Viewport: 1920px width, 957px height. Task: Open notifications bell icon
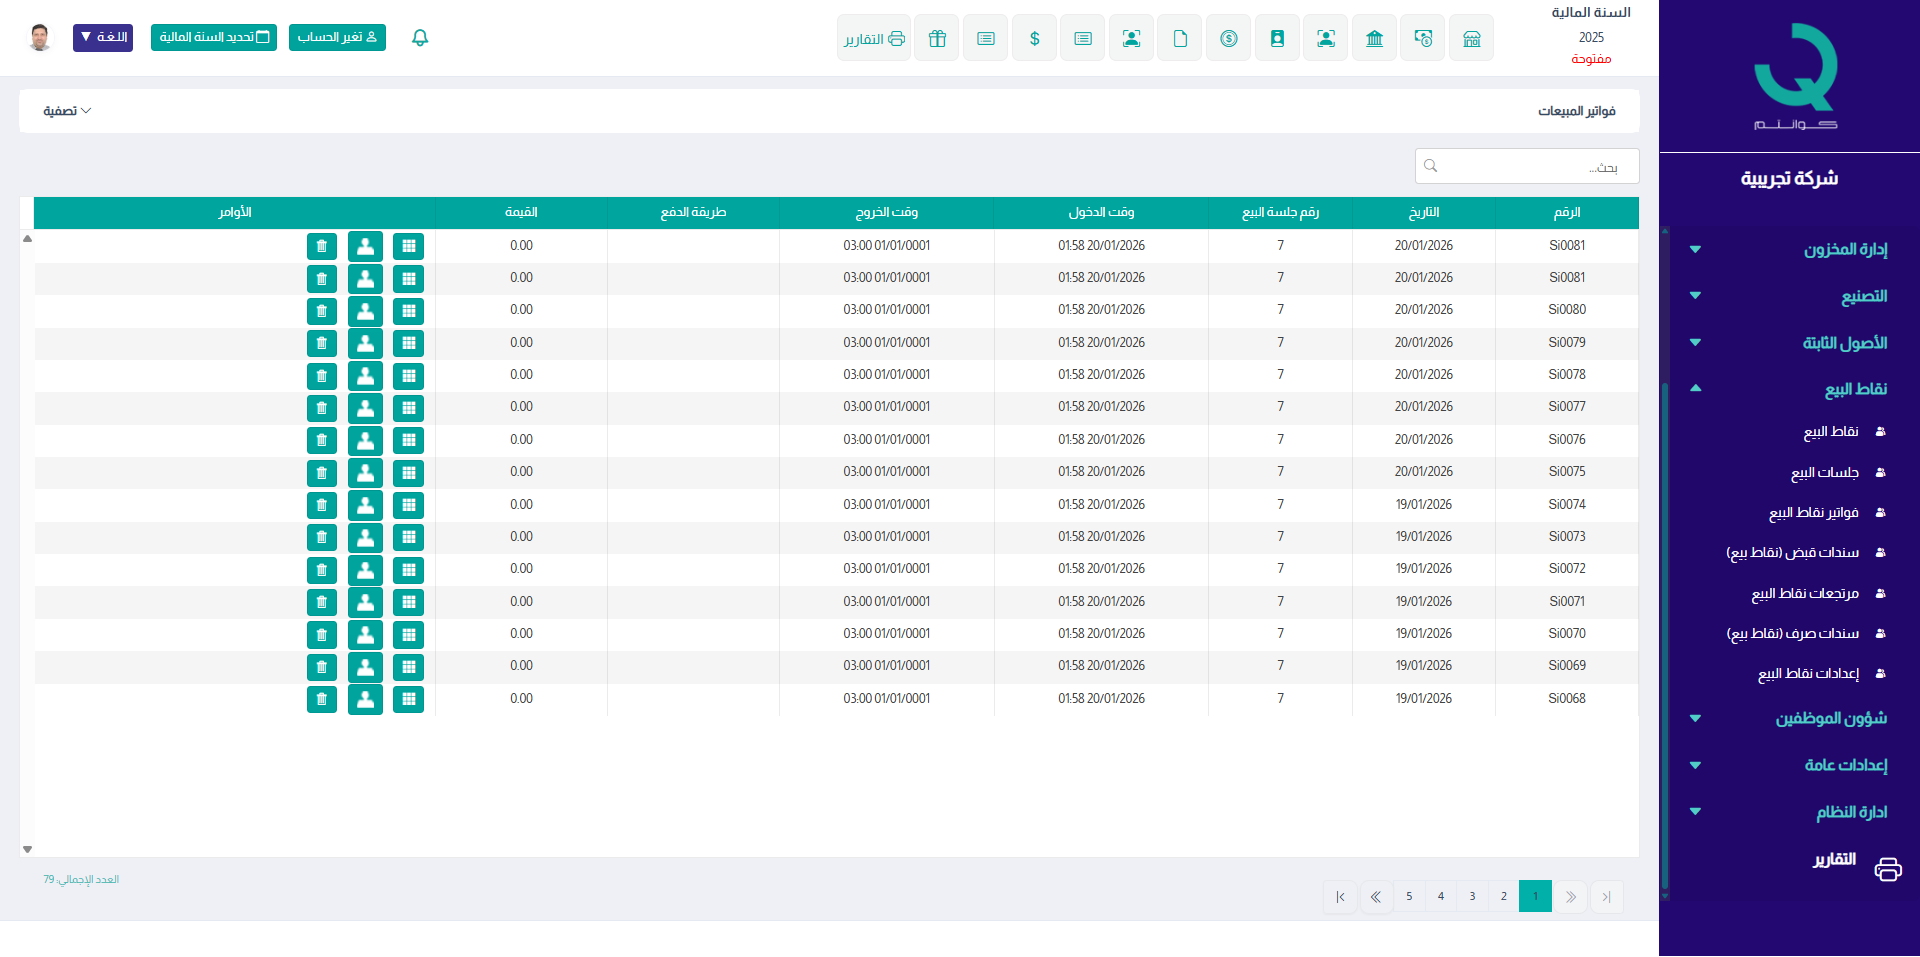click(x=420, y=38)
